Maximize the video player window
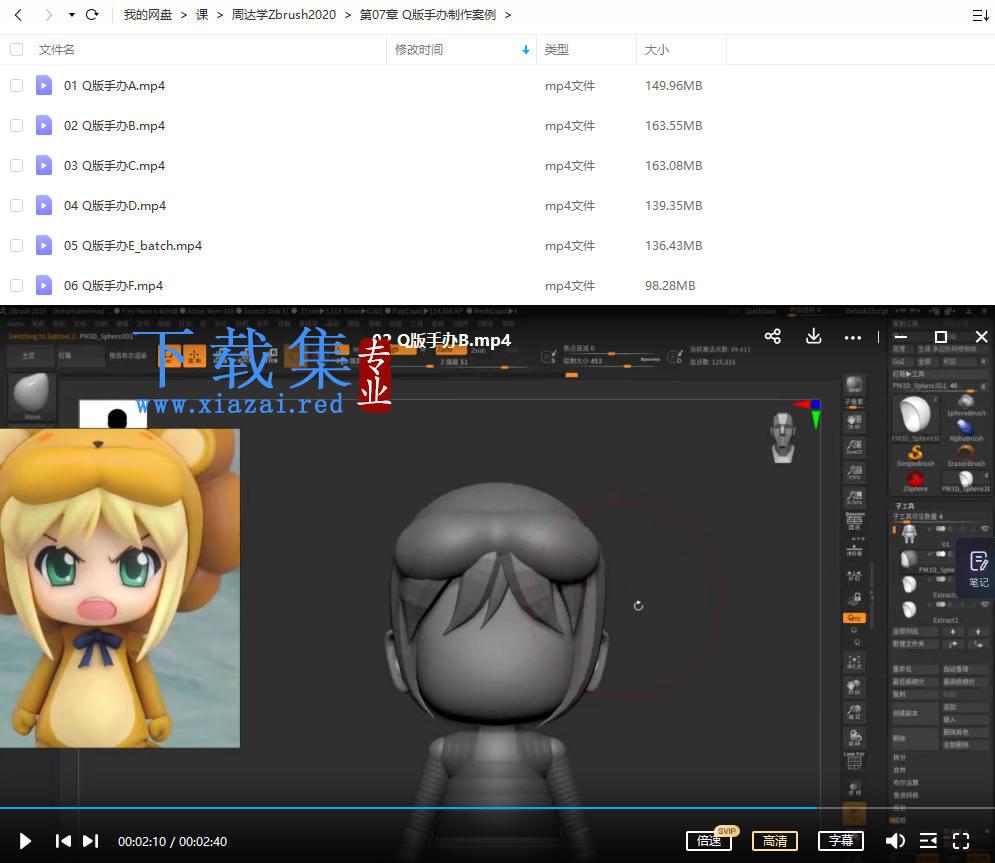This screenshot has width=995, height=863. pyautogui.click(x=941, y=336)
